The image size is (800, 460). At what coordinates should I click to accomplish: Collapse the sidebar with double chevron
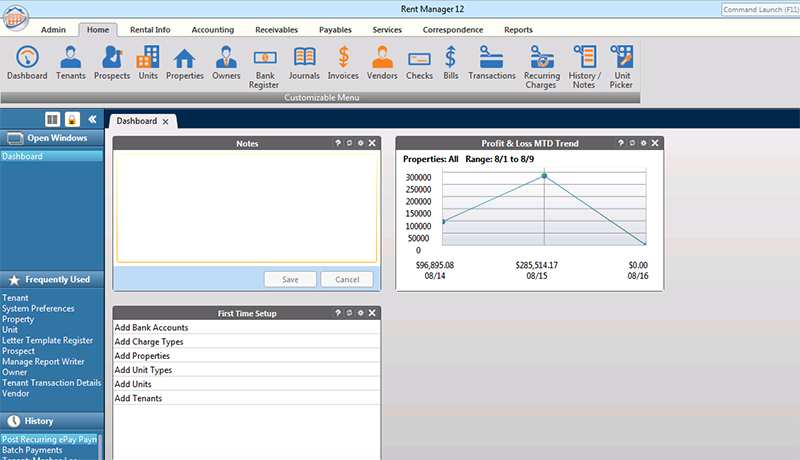pyautogui.click(x=92, y=119)
